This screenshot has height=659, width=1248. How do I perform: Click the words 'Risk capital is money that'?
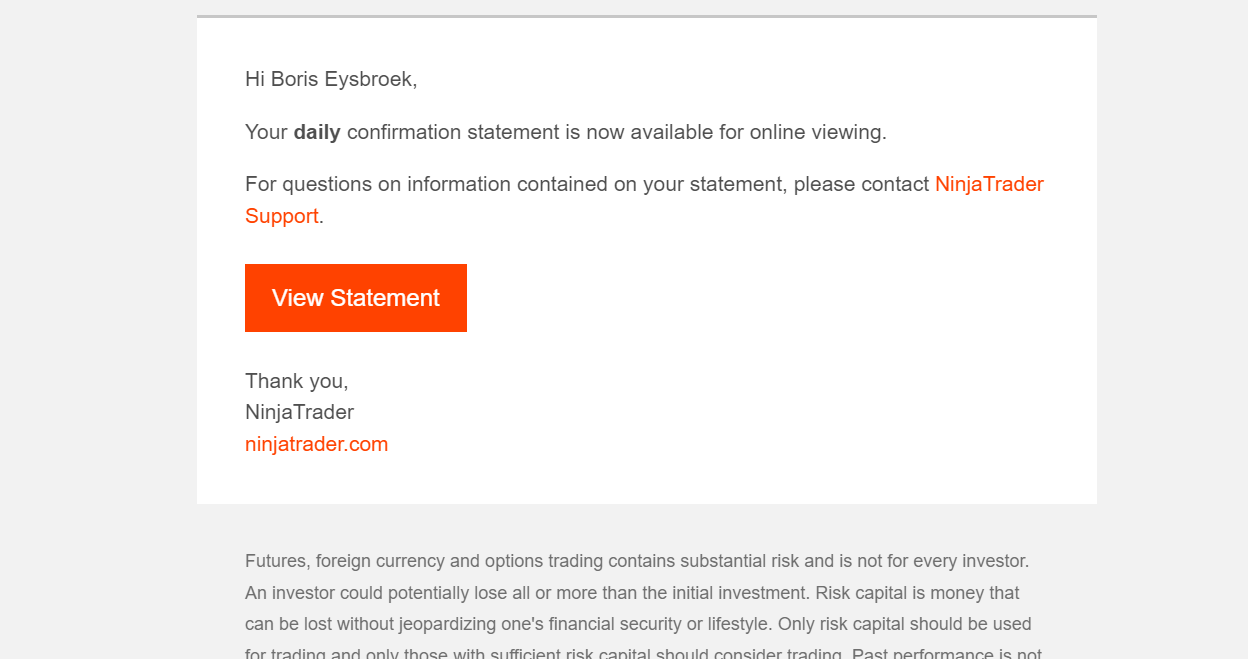click(917, 593)
